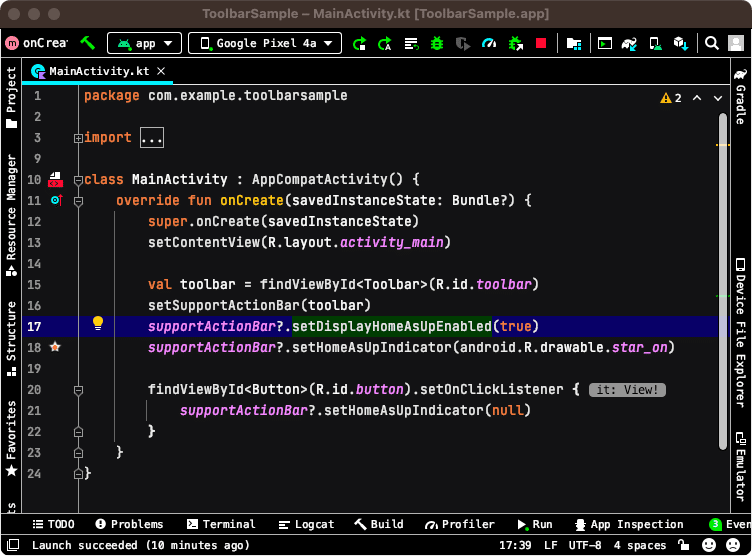Open the Project tool window
Image resolution: width=752 pixels, height=556 pixels.
click(11, 97)
